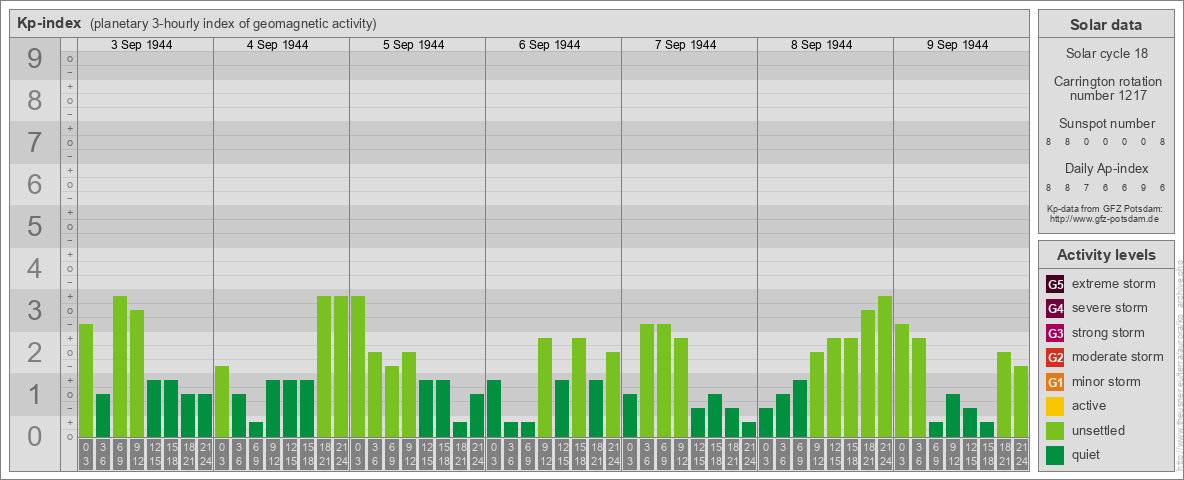Image resolution: width=1184 pixels, height=480 pixels.
Task: Click the Kp scale number 3
Action: click(x=34, y=310)
